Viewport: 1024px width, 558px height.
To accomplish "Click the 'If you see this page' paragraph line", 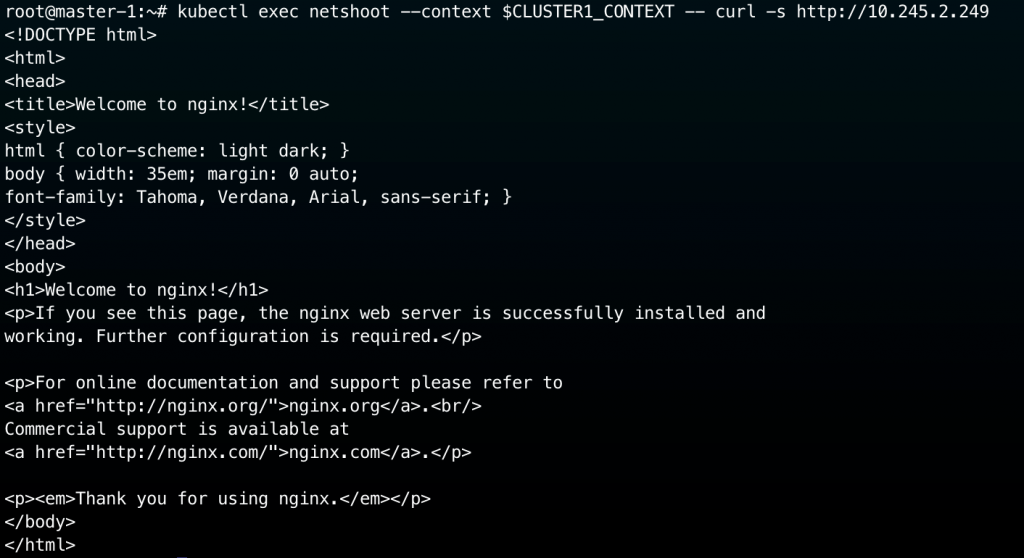I will tap(385, 313).
